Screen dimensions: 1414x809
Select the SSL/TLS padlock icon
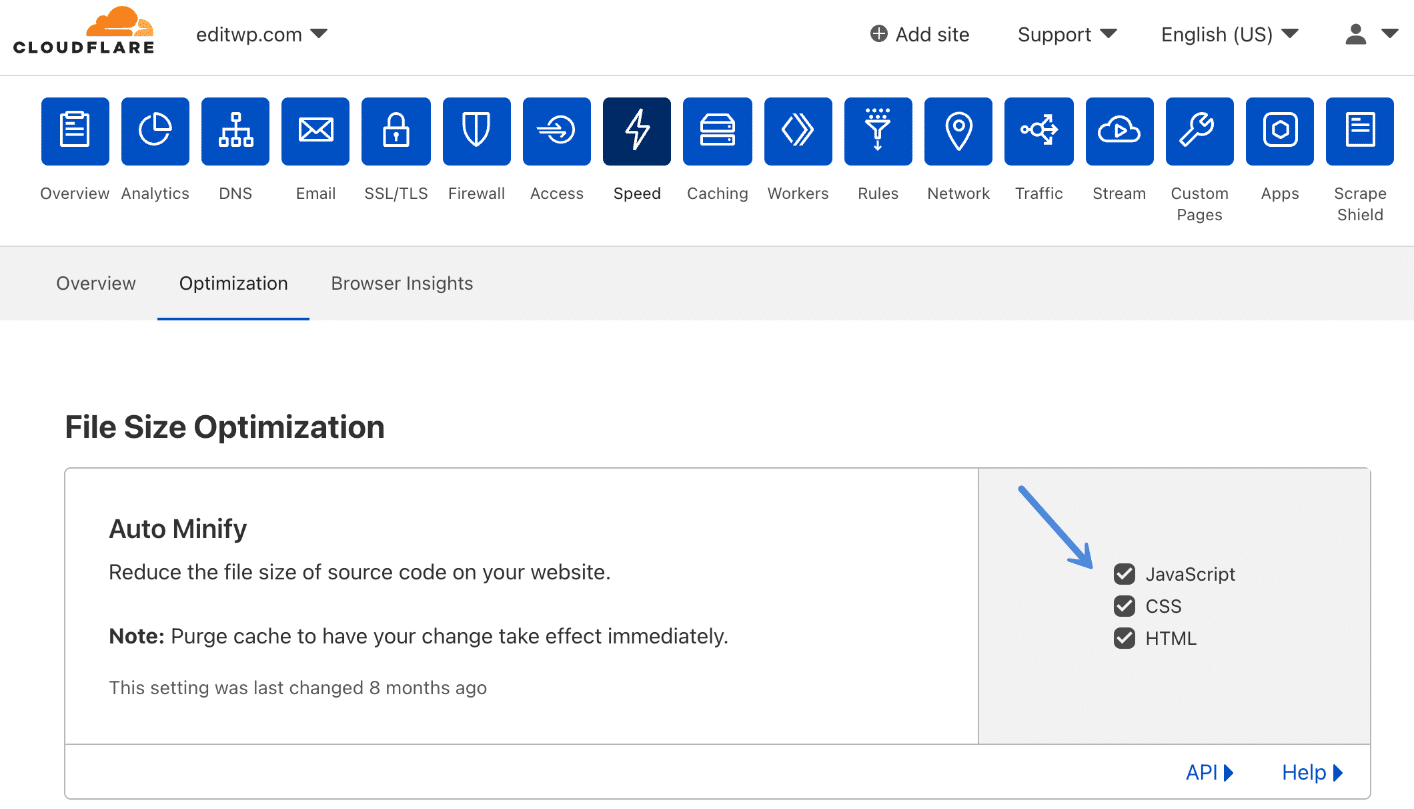(x=396, y=131)
